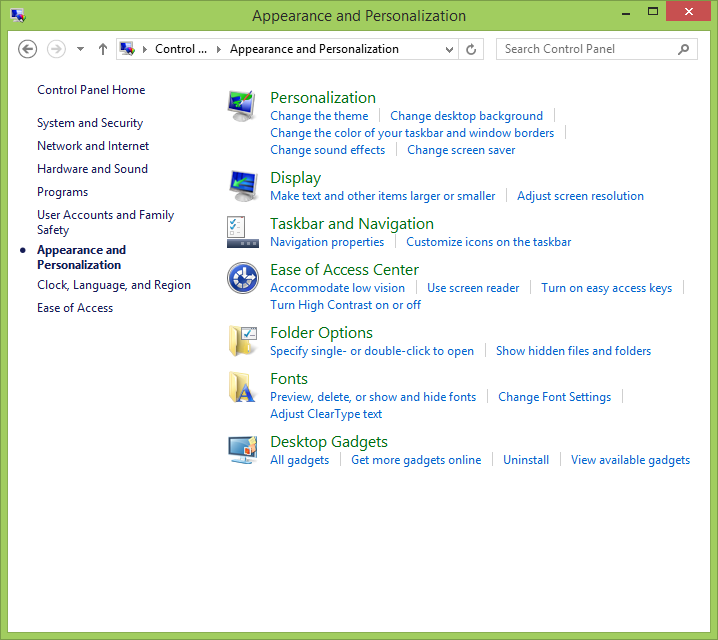Click Adjust screen resolution link
The height and width of the screenshot is (640, 718).
click(x=580, y=196)
